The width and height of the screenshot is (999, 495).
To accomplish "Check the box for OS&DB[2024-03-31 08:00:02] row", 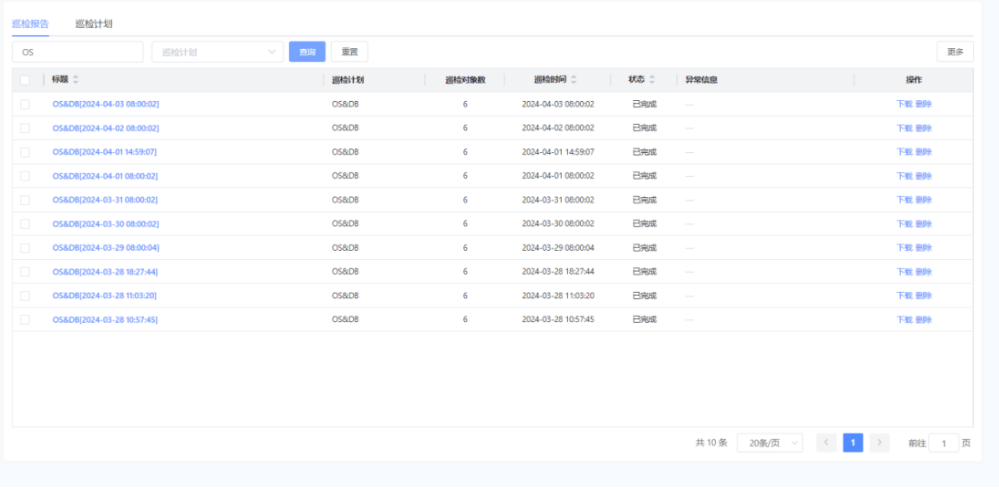I will pyautogui.click(x=25, y=200).
